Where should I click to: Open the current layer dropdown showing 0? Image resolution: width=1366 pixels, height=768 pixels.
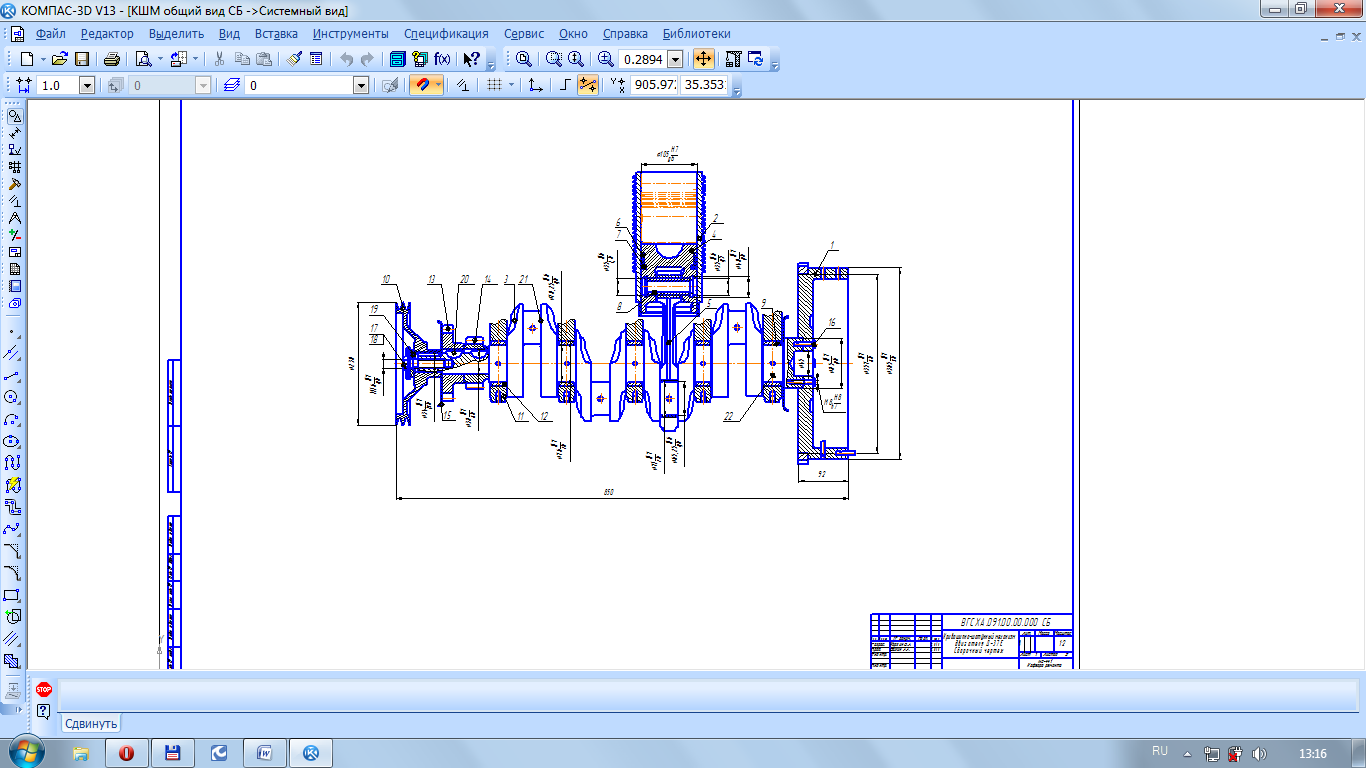coord(362,86)
